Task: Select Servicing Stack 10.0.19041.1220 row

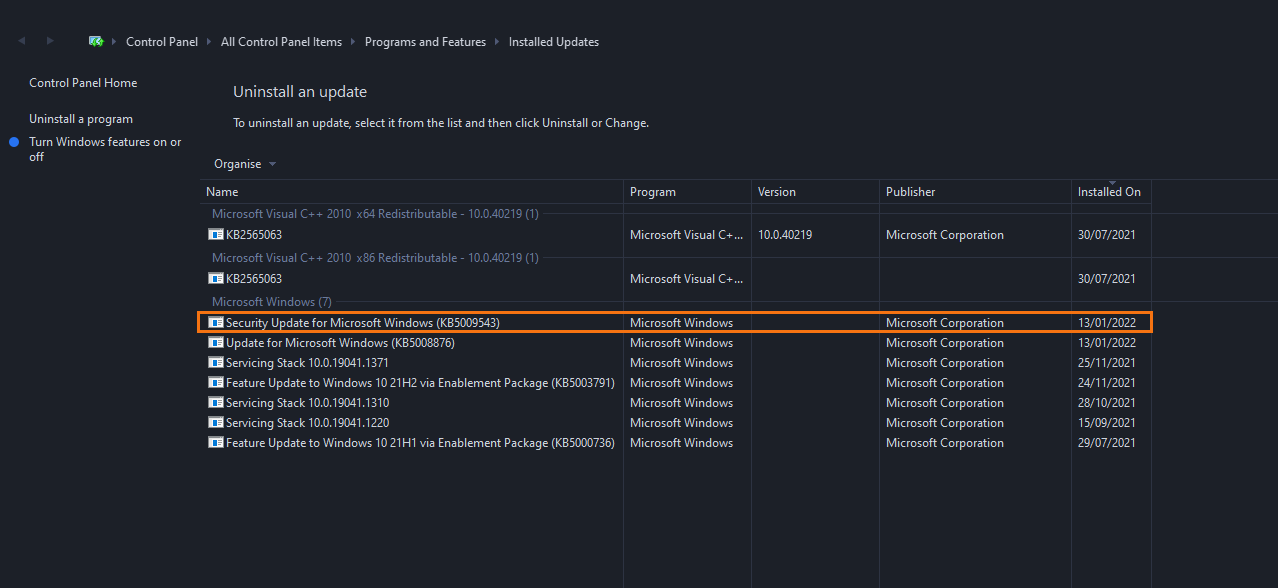Action: pyautogui.click(x=675, y=423)
